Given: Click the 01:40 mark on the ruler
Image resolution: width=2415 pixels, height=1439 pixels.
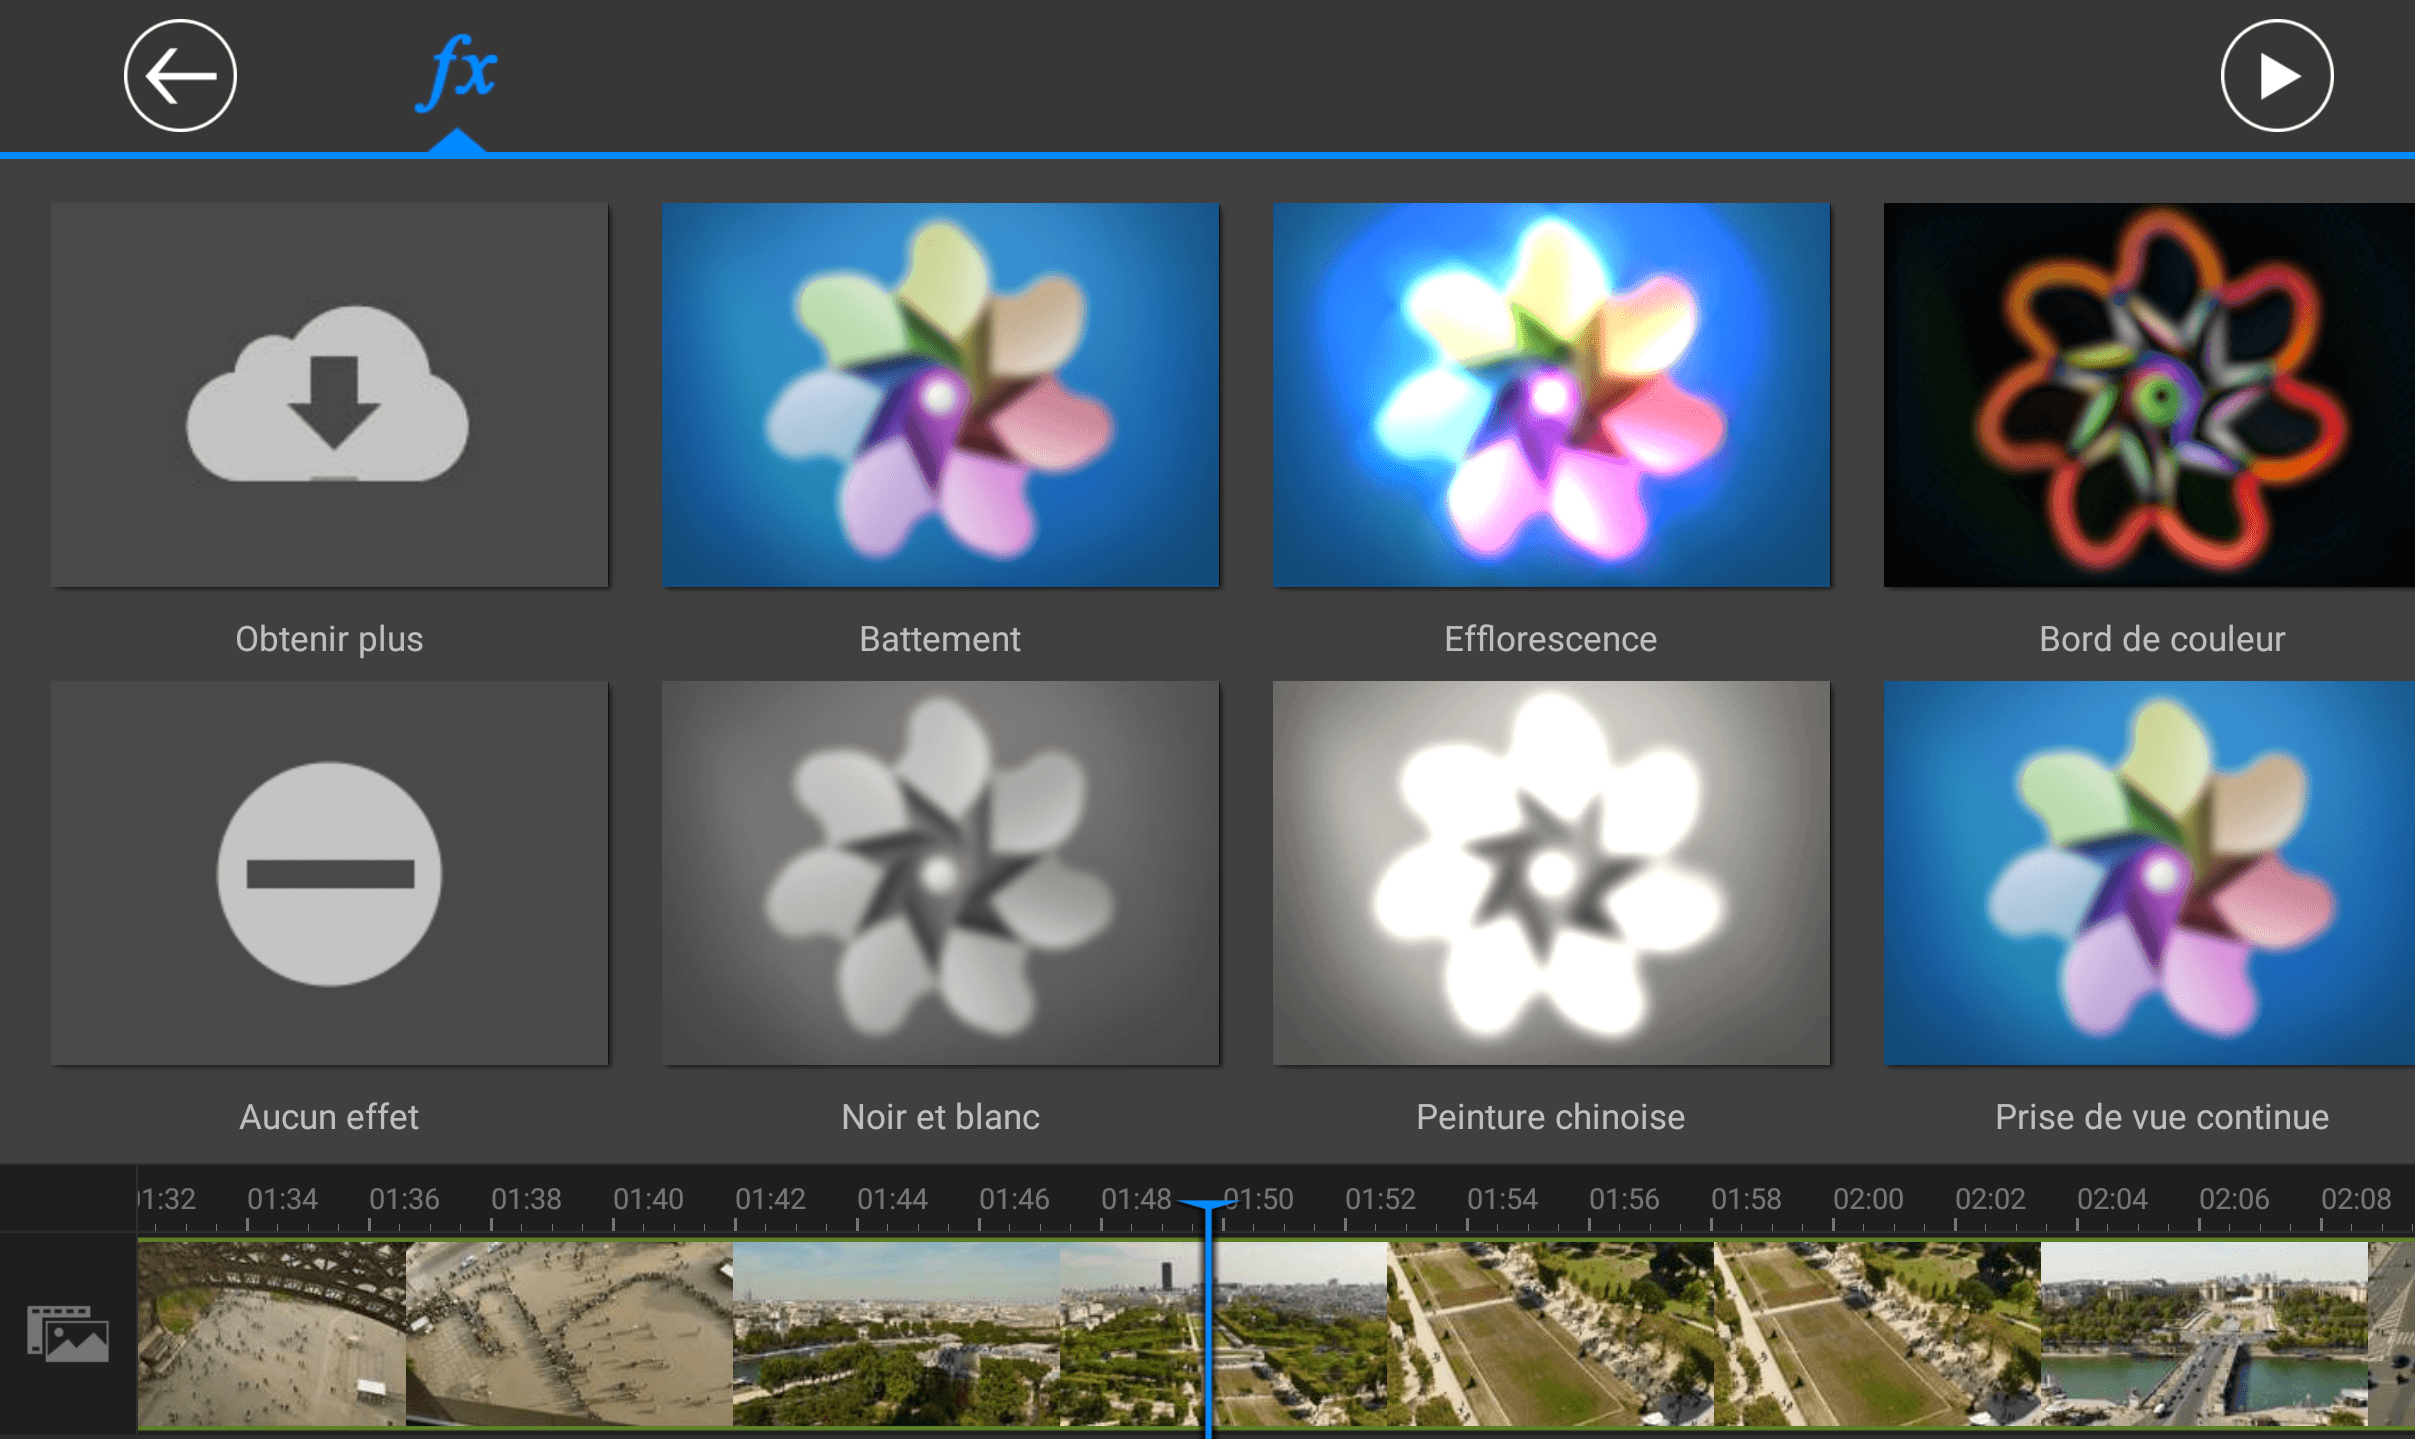Looking at the screenshot, I should tap(648, 1199).
